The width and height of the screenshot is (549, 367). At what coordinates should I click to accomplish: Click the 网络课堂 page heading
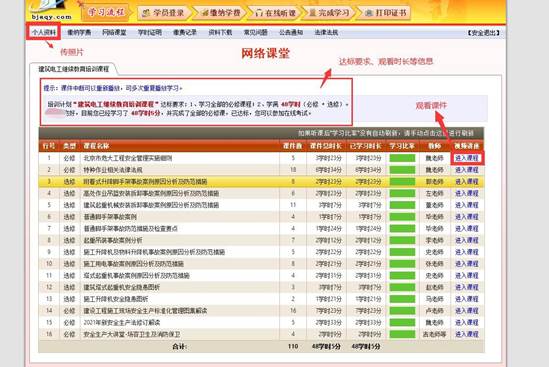265,54
